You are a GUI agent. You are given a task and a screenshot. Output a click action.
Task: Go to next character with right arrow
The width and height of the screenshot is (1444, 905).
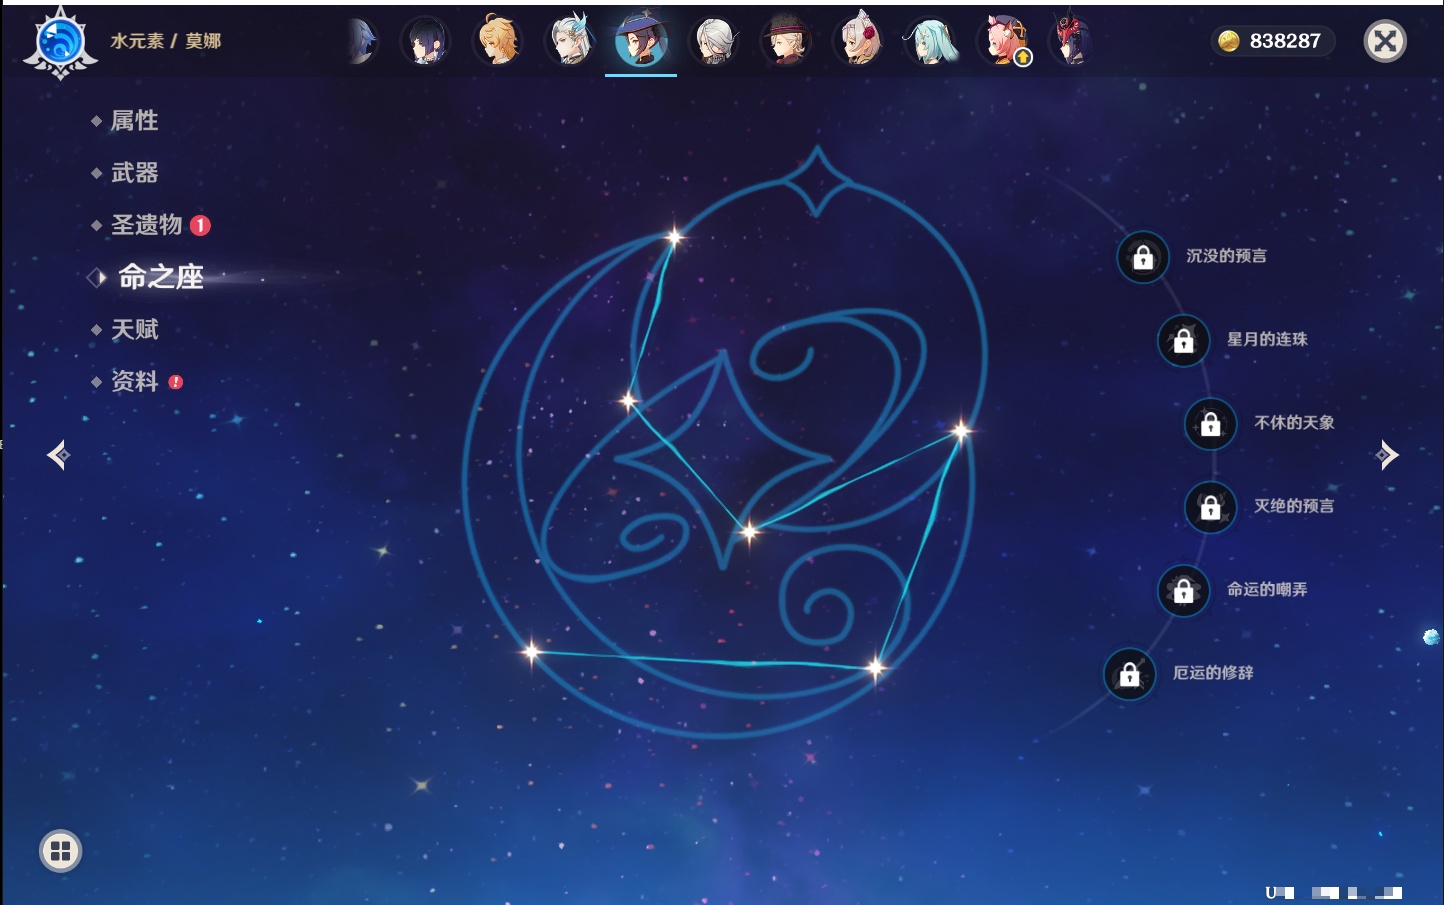[x=1387, y=455]
